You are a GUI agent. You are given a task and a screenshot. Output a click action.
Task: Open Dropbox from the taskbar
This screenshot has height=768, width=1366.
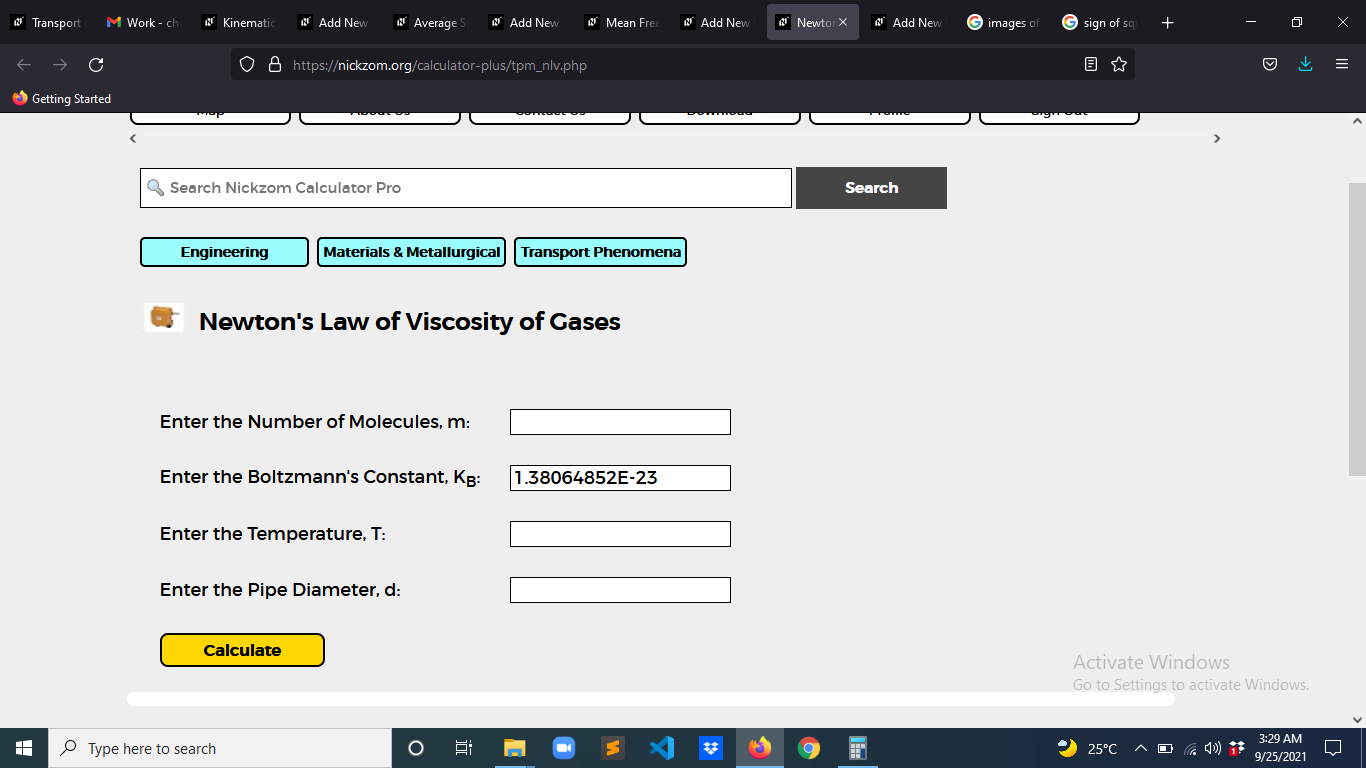pos(711,748)
